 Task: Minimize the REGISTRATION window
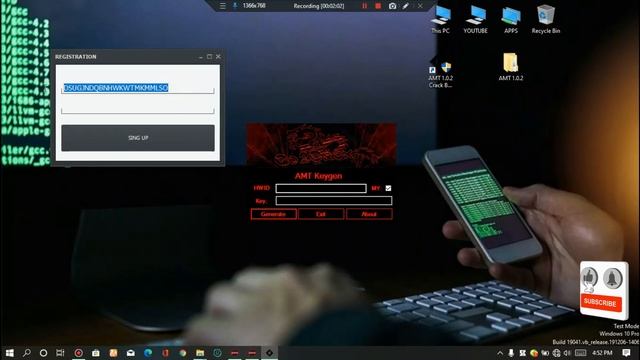pyautogui.click(x=200, y=57)
